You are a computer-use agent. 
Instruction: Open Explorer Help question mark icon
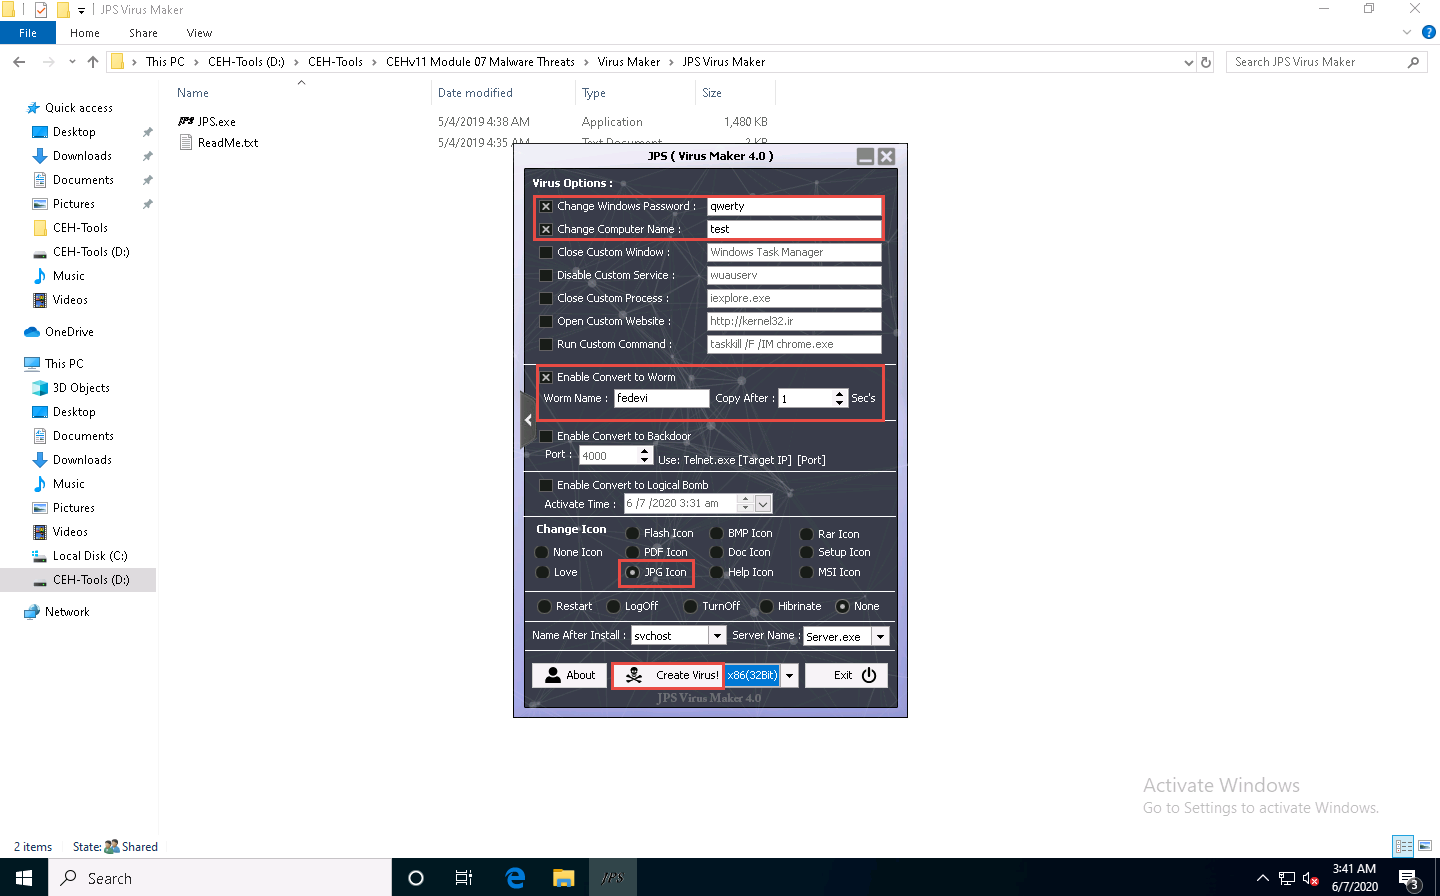[1429, 32]
